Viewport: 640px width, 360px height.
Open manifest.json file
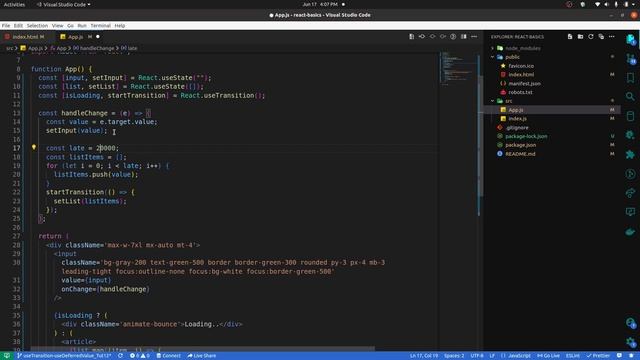pos(524,83)
